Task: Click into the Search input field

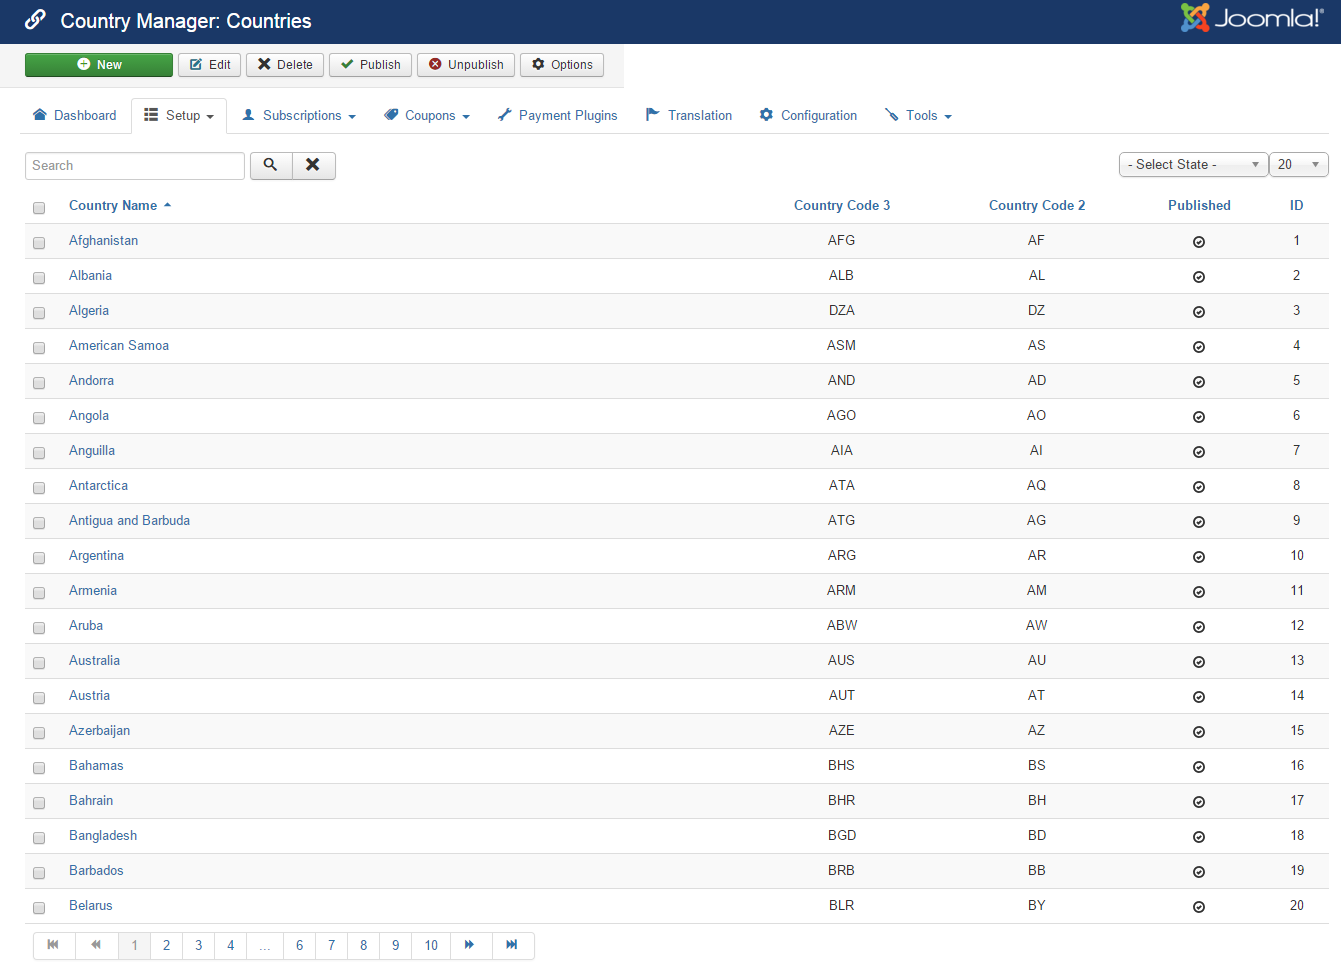Action: 135,166
